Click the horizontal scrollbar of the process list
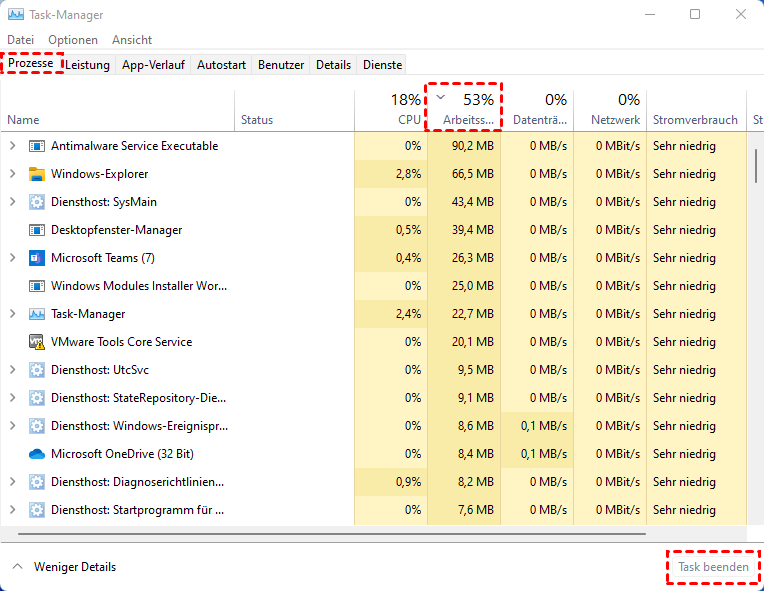Screen dimensions: 764x591 point(331,534)
